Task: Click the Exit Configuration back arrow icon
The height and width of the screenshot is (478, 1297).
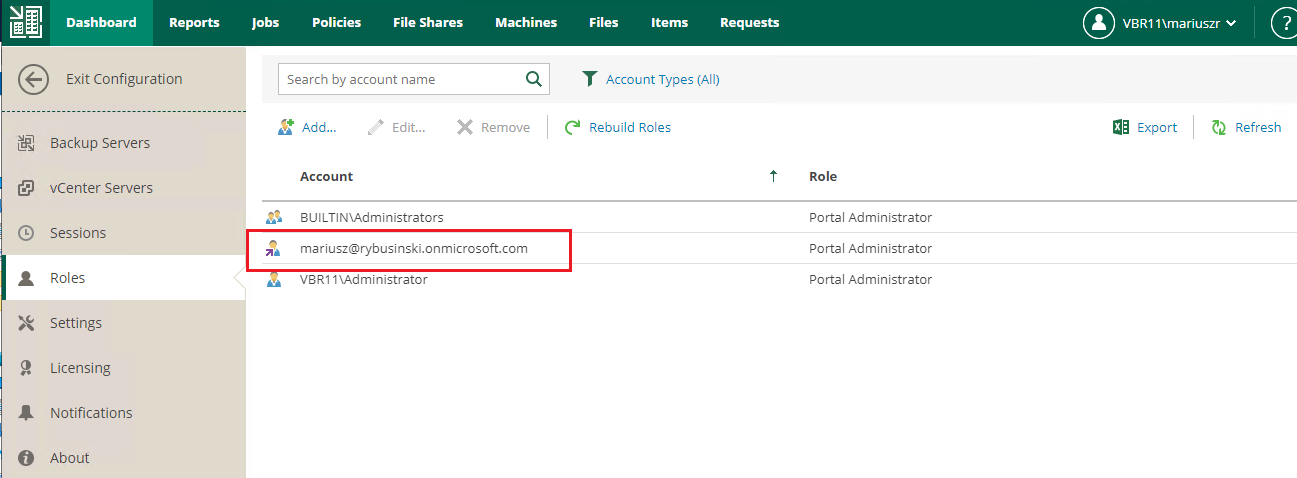Action: point(33,79)
